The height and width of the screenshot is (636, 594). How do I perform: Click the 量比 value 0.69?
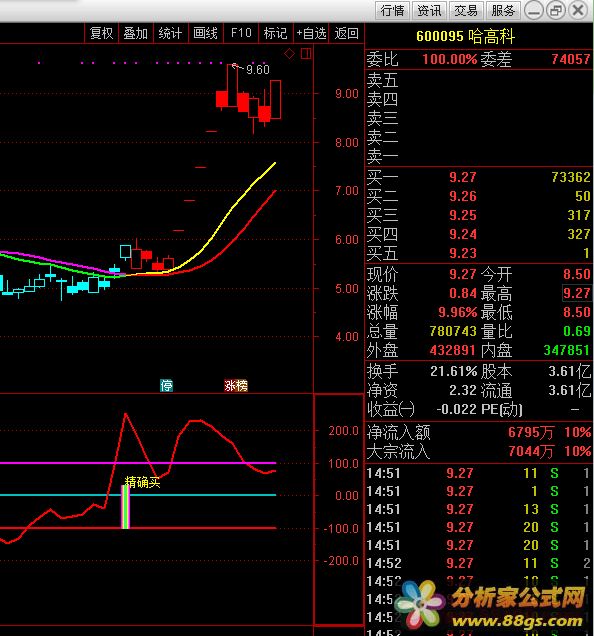577,331
